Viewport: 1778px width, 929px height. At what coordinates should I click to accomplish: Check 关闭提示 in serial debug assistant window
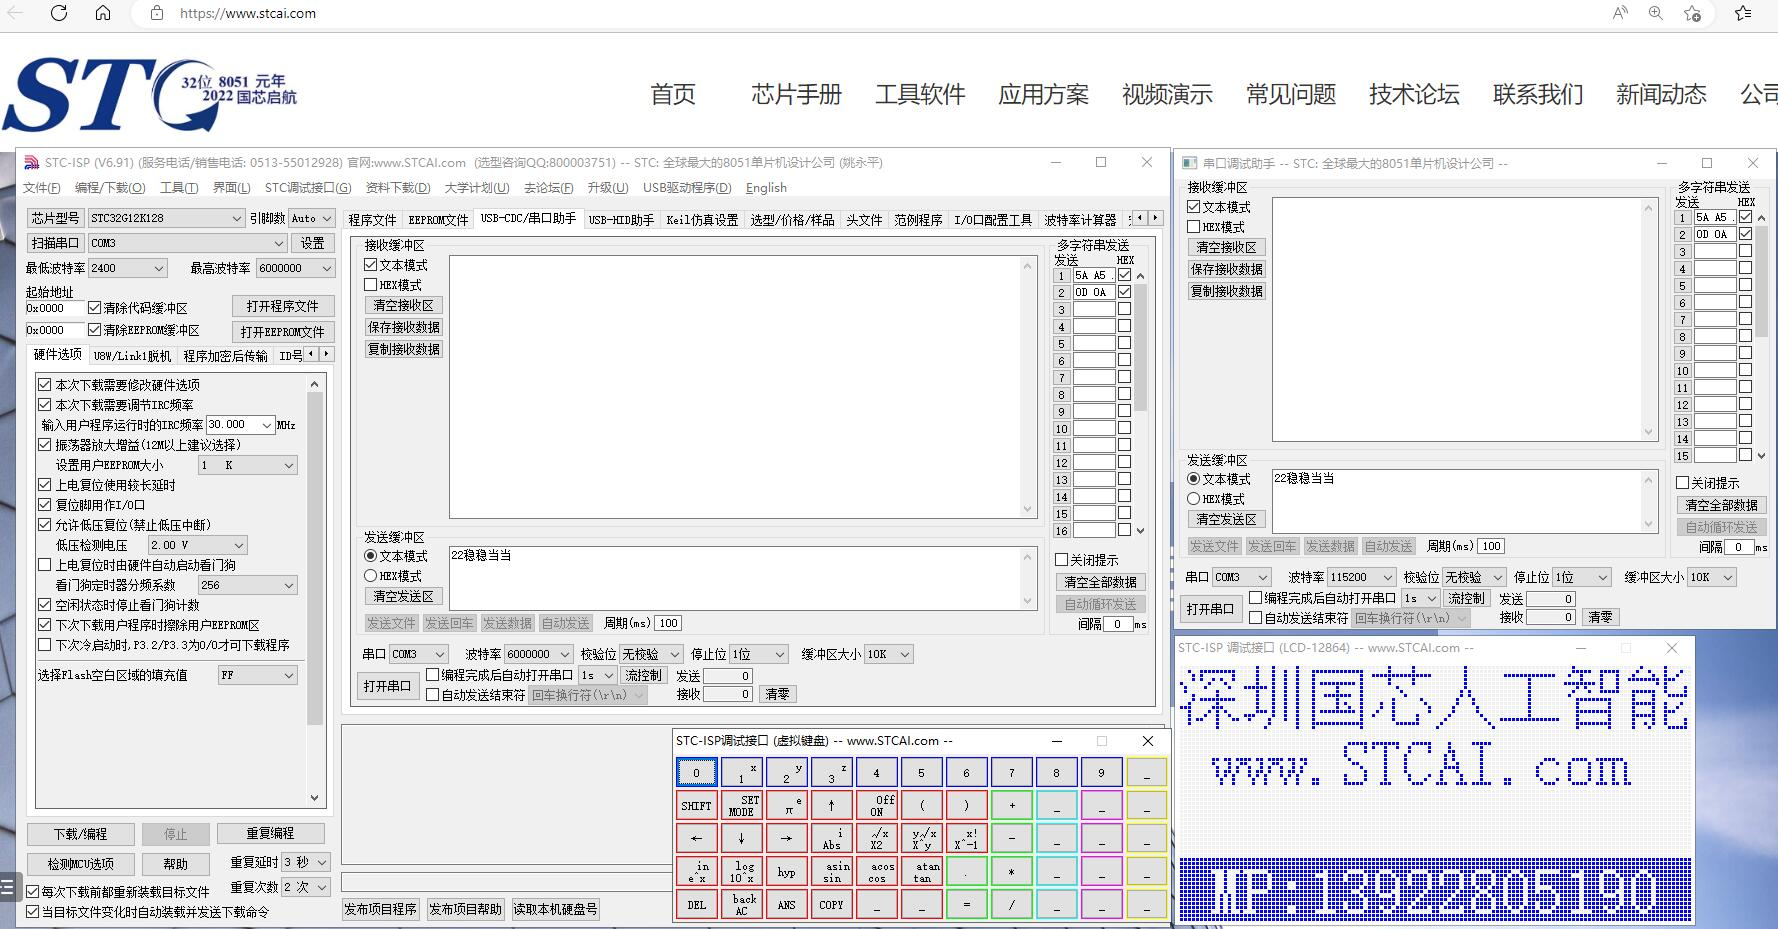pos(1682,482)
